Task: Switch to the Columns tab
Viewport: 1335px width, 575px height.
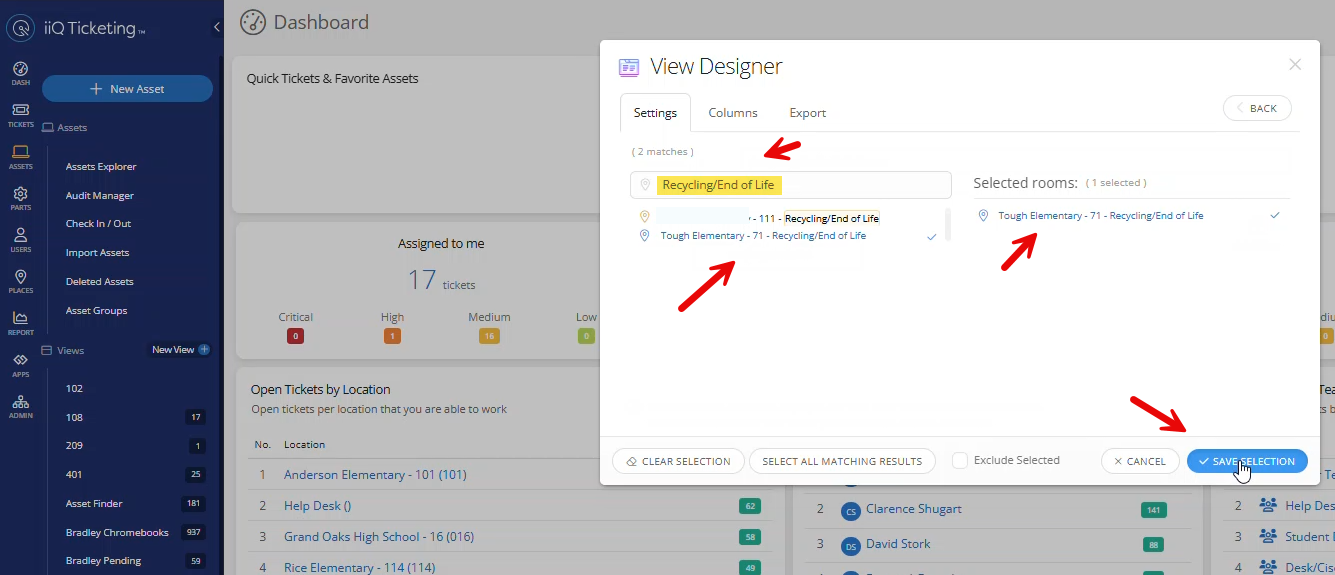Action: tap(733, 113)
